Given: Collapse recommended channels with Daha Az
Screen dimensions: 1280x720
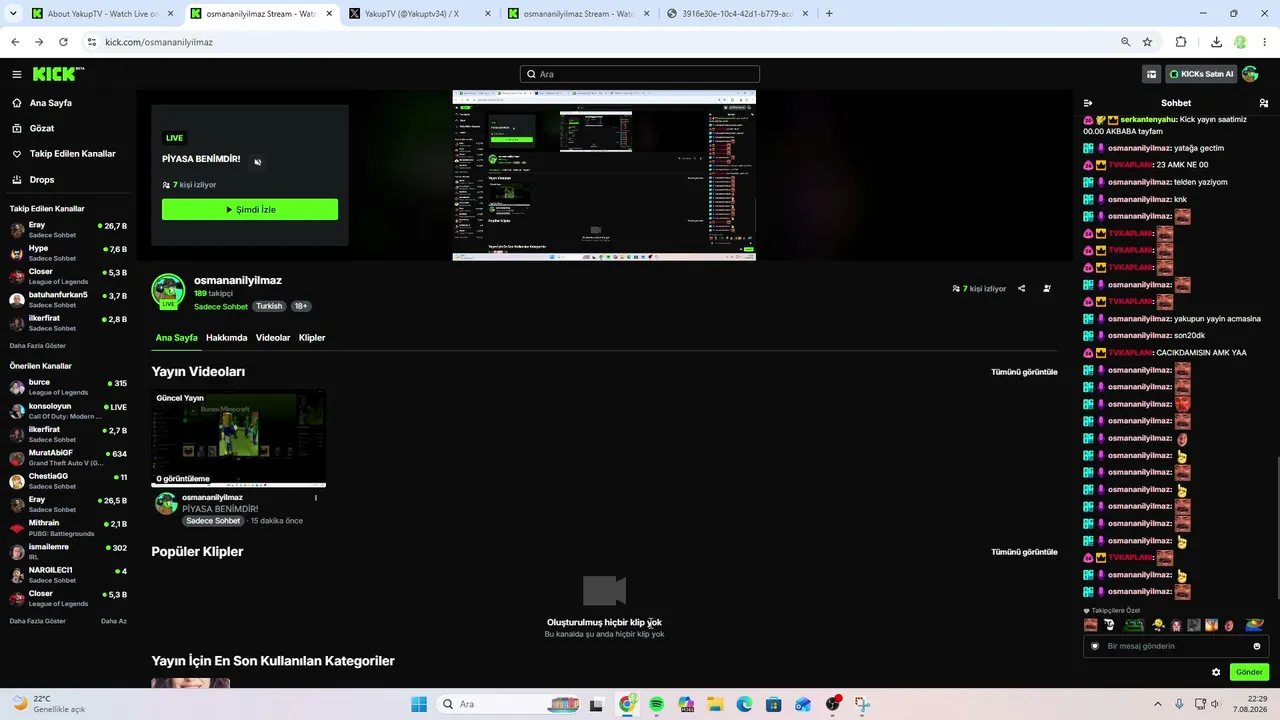Looking at the screenshot, I should coord(114,621).
